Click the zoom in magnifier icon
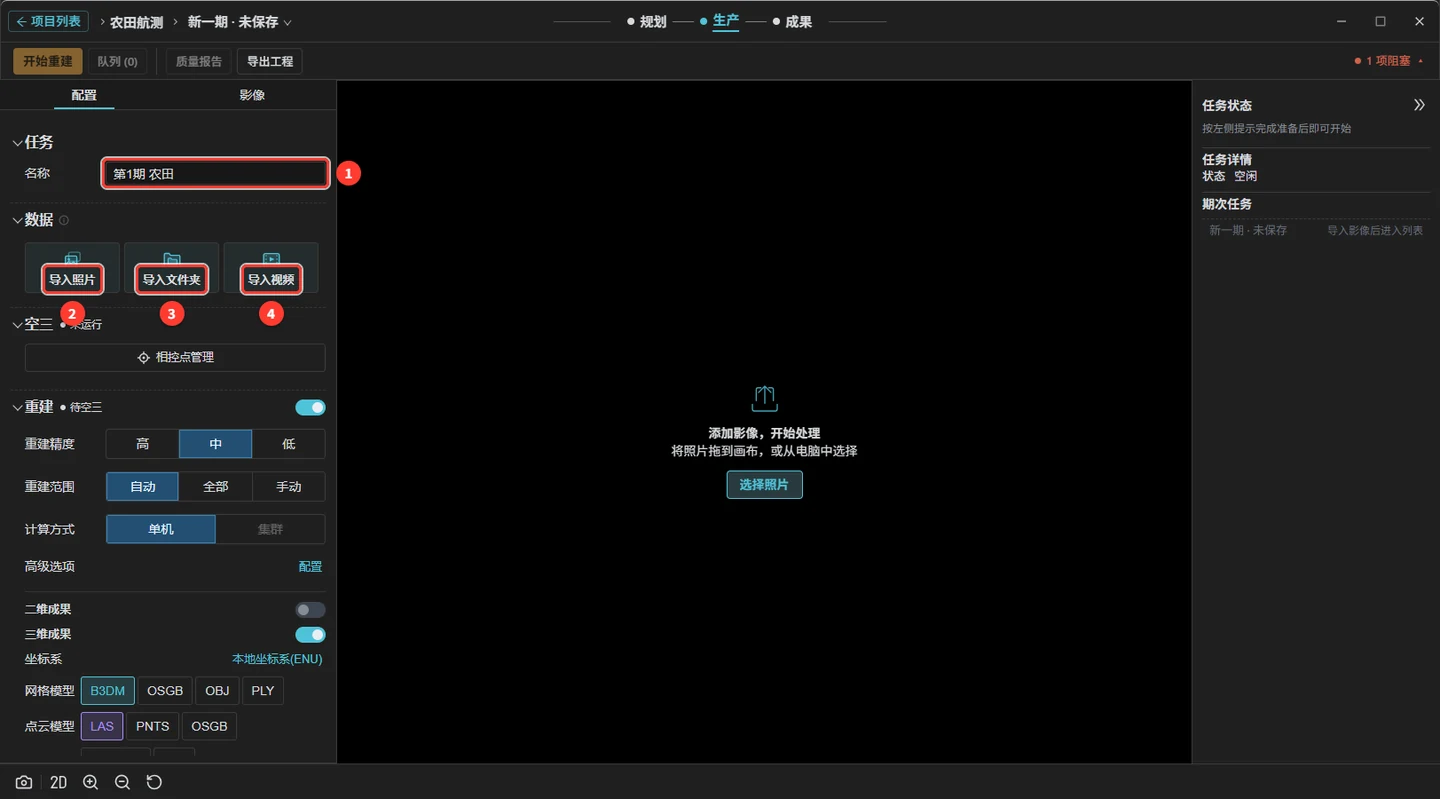Screen dimensions: 1440x799 (90, 782)
